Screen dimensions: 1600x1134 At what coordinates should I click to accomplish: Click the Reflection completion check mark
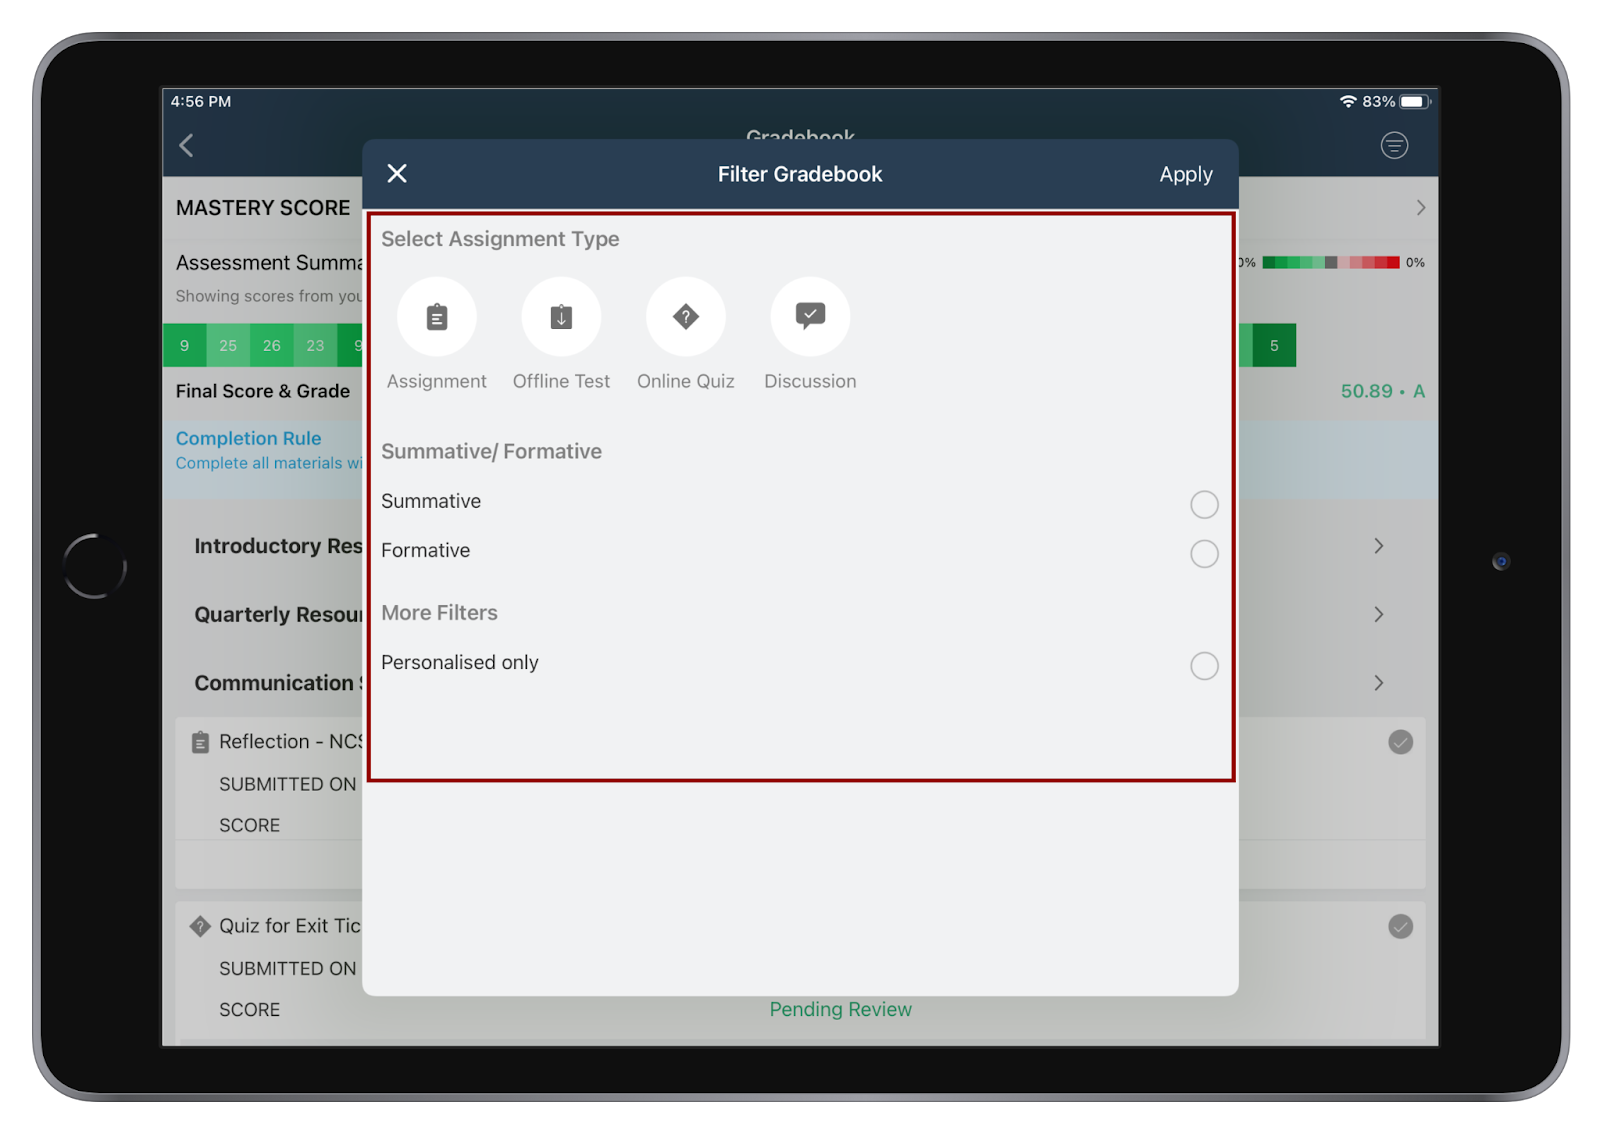[x=1400, y=742]
